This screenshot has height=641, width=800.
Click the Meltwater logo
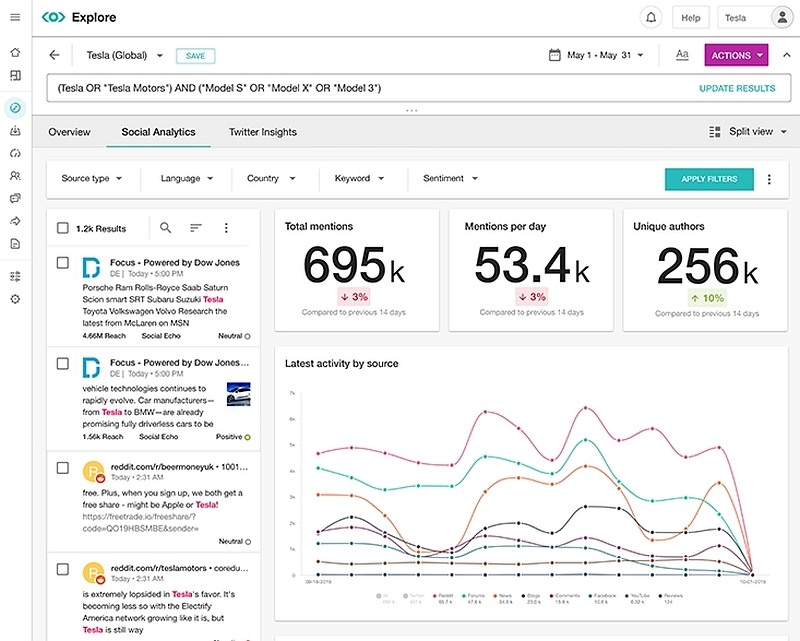point(54,17)
